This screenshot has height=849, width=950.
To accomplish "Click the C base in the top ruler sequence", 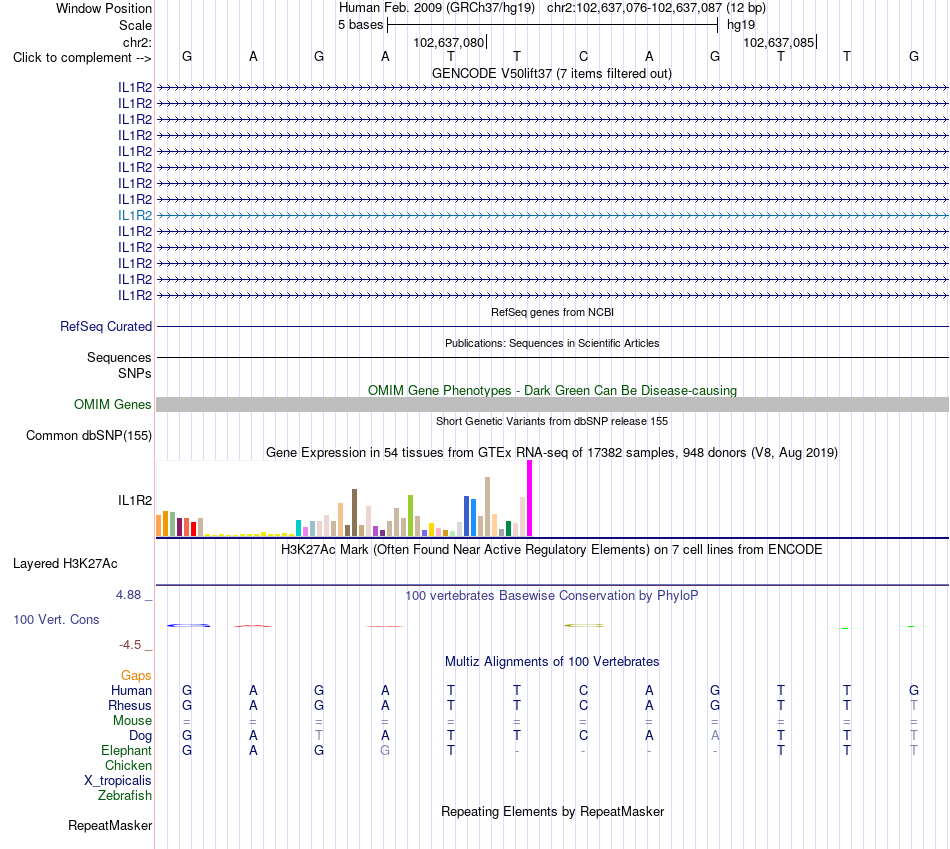I will [x=583, y=56].
